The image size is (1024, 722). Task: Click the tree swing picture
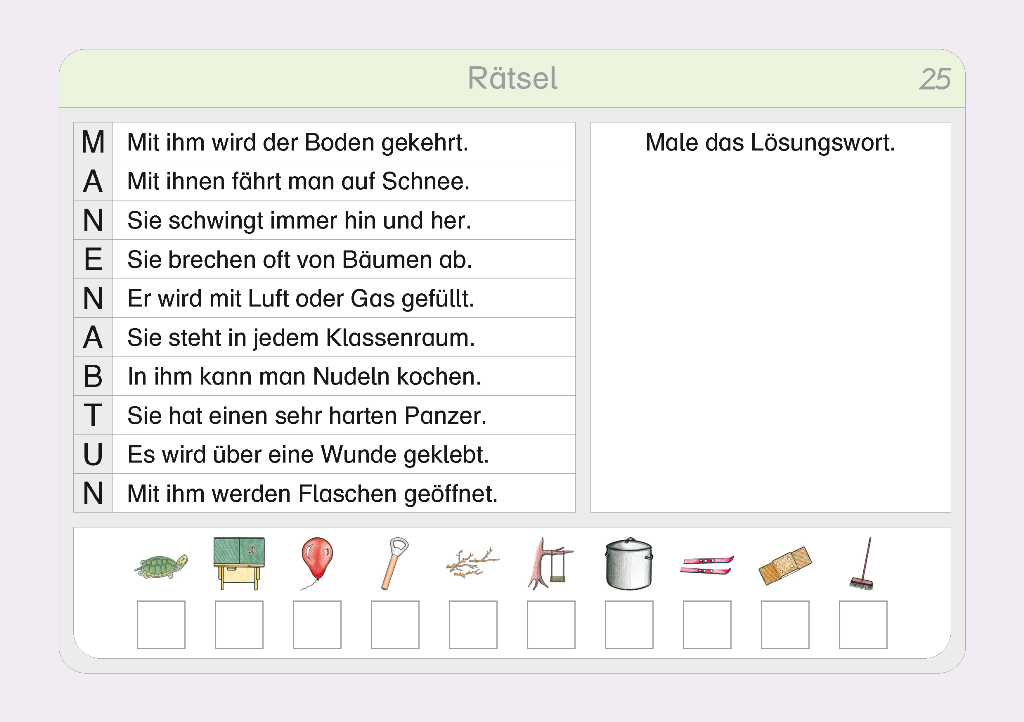coord(550,563)
